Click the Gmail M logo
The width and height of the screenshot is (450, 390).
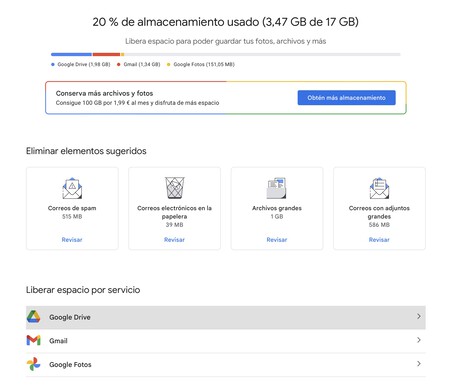(x=33, y=340)
